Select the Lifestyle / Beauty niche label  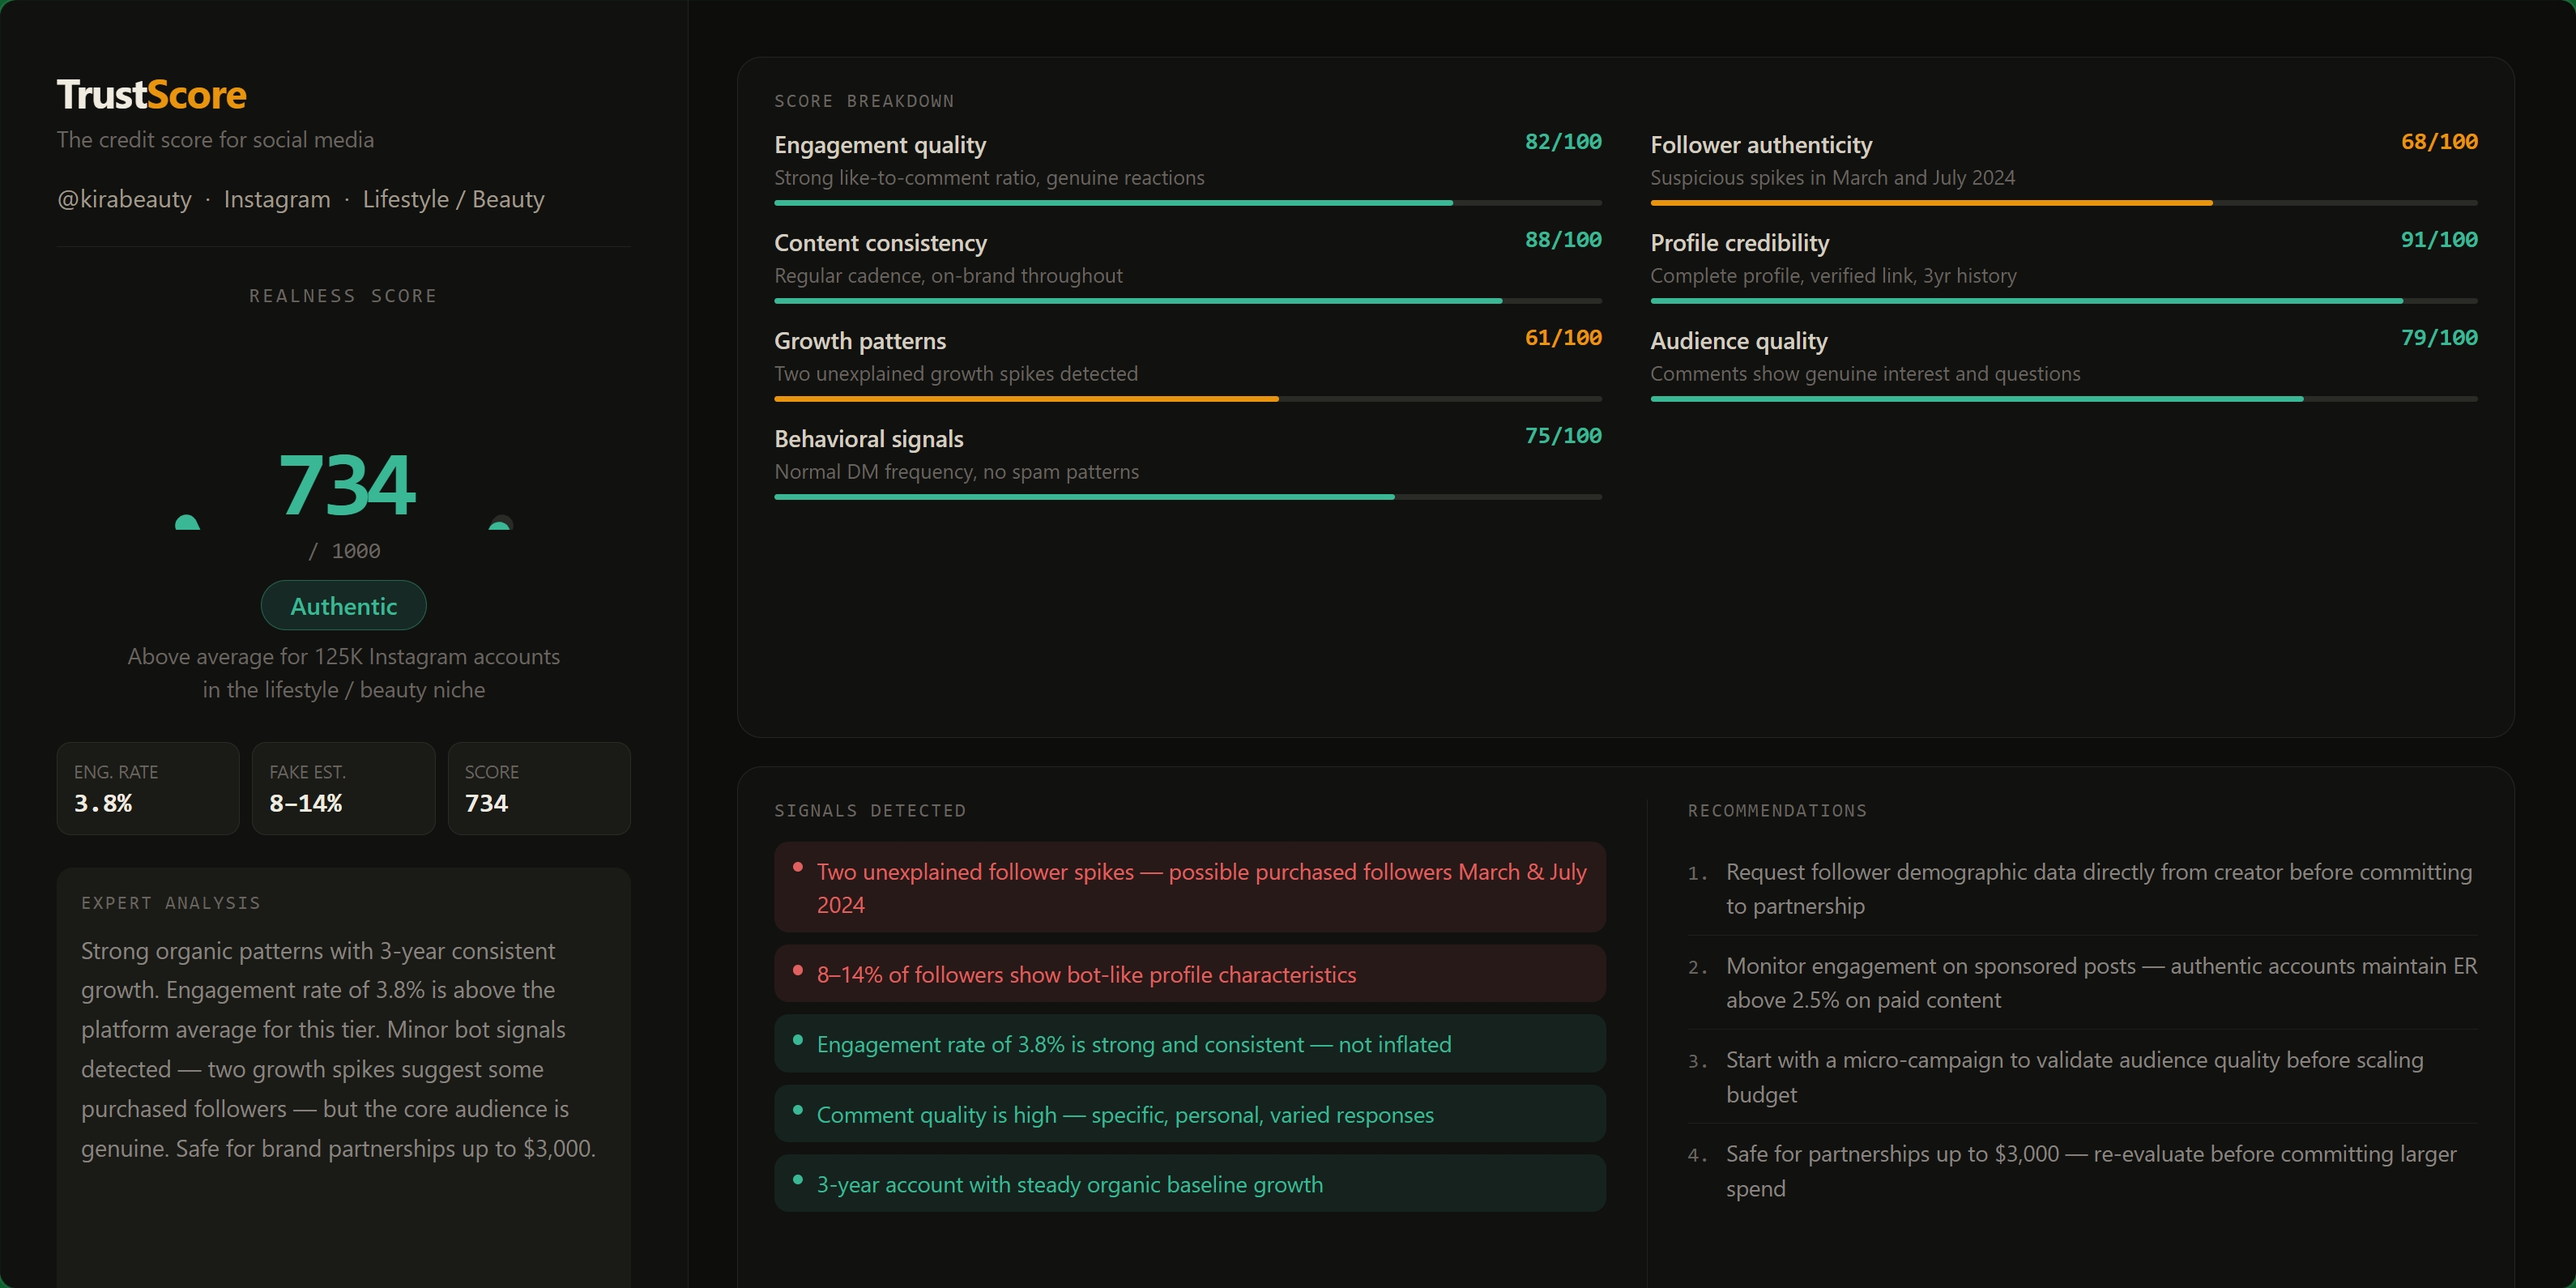pos(453,199)
